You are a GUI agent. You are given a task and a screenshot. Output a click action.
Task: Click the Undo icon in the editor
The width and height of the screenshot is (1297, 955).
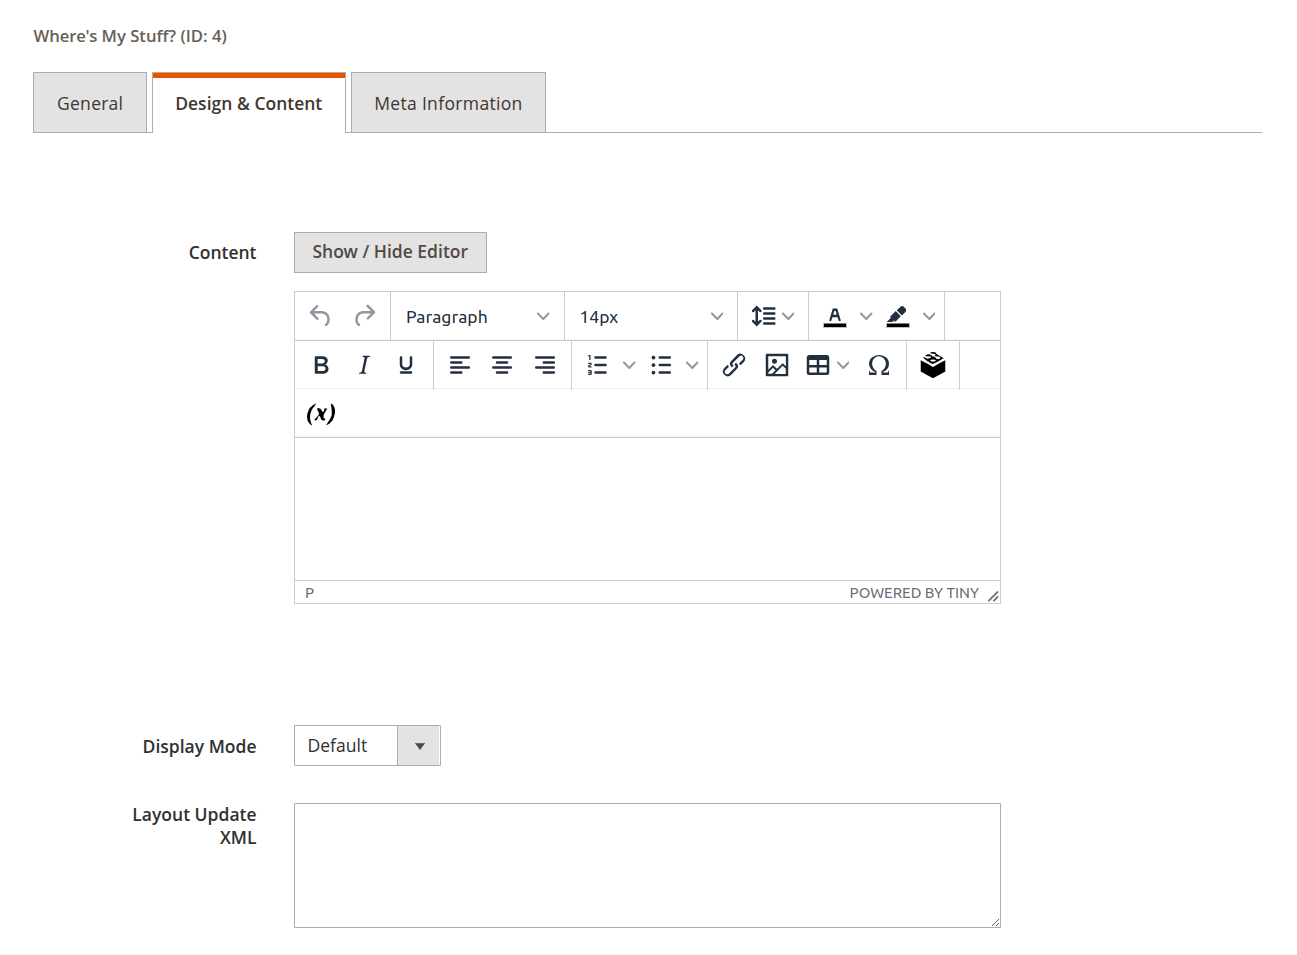(319, 315)
